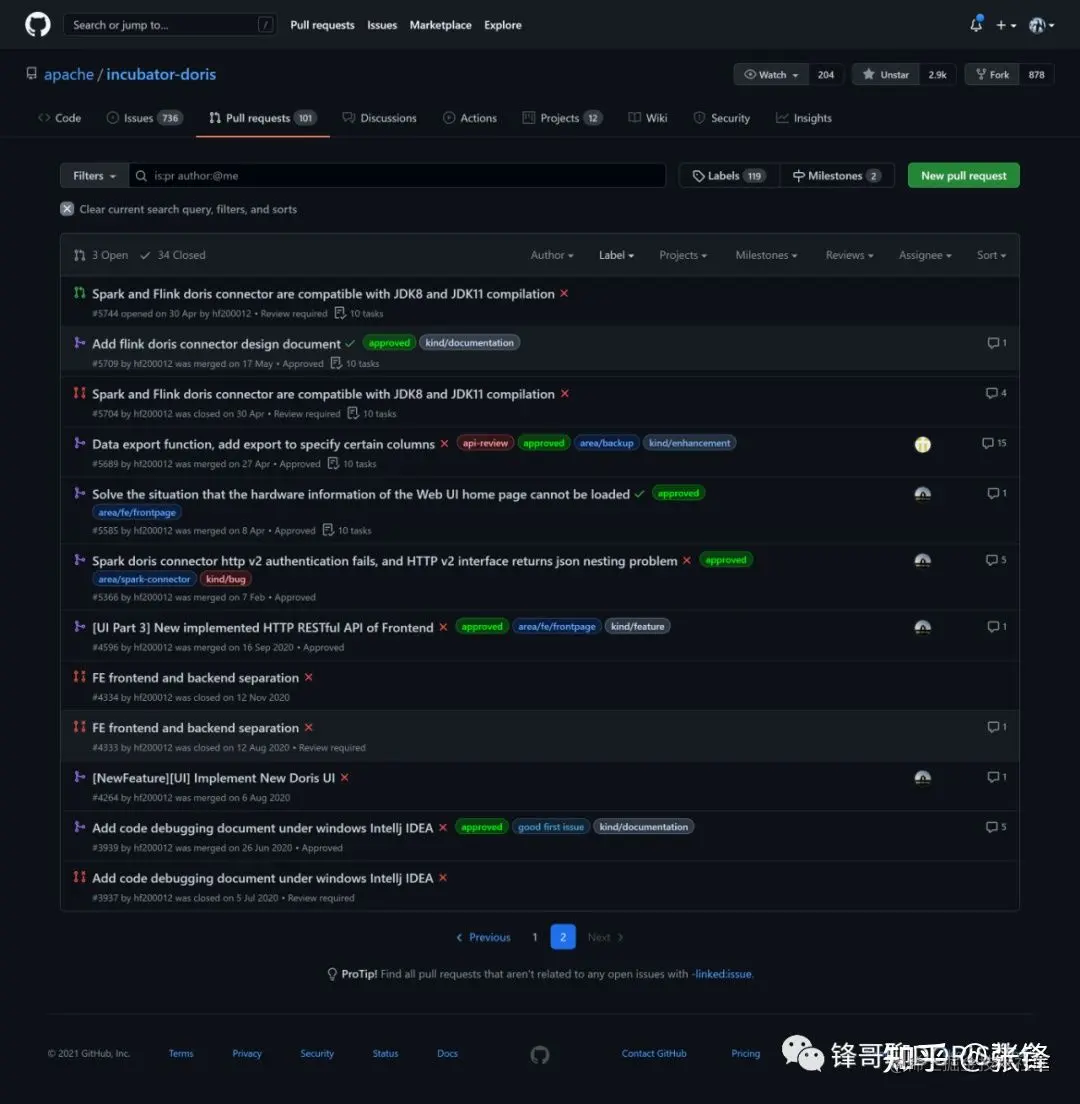Viewport: 1080px width, 1104px height.
Task: Open the notifications bell
Action: coord(976,25)
